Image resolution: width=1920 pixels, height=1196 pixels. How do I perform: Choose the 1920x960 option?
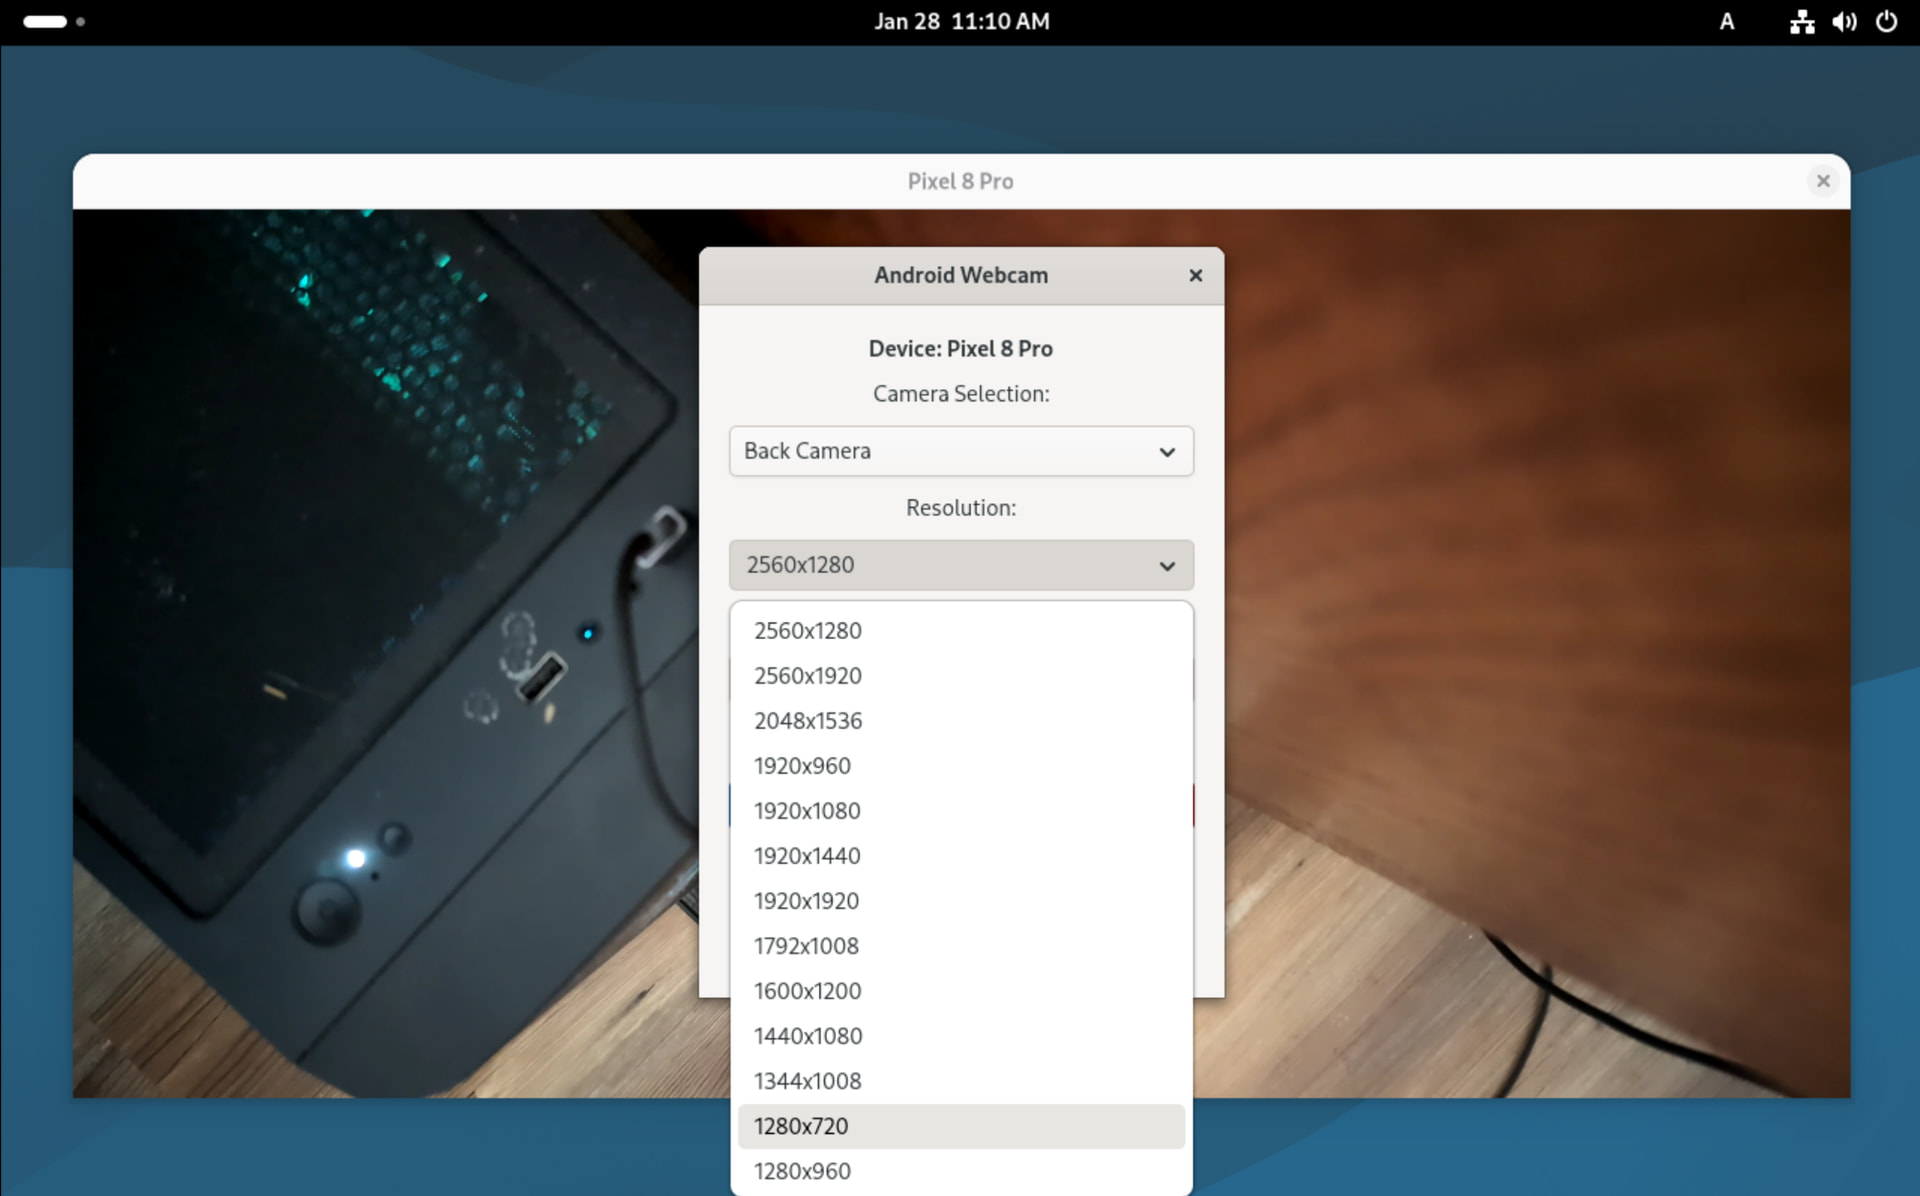802,766
